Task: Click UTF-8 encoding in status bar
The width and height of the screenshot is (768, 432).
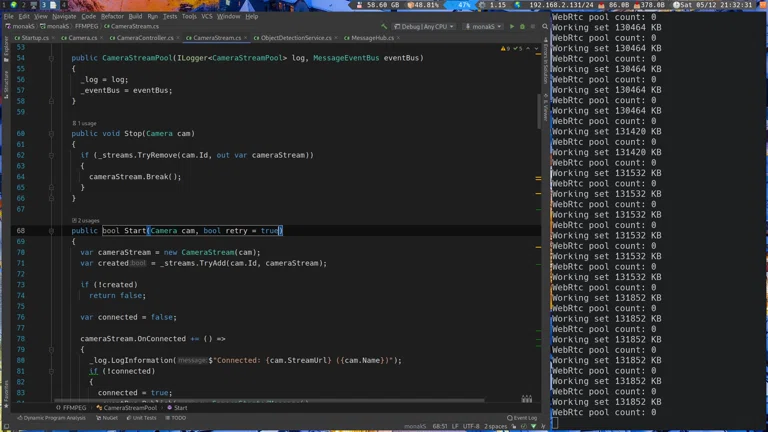Action: click(471, 427)
